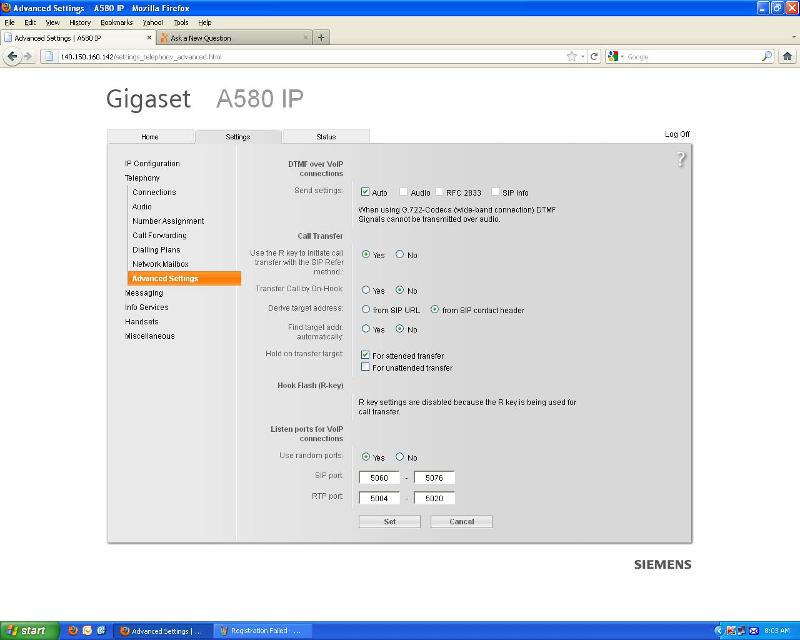Select No for R key call transfer
The width and height of the screenshot is (800, 640).
click(399, 254)
